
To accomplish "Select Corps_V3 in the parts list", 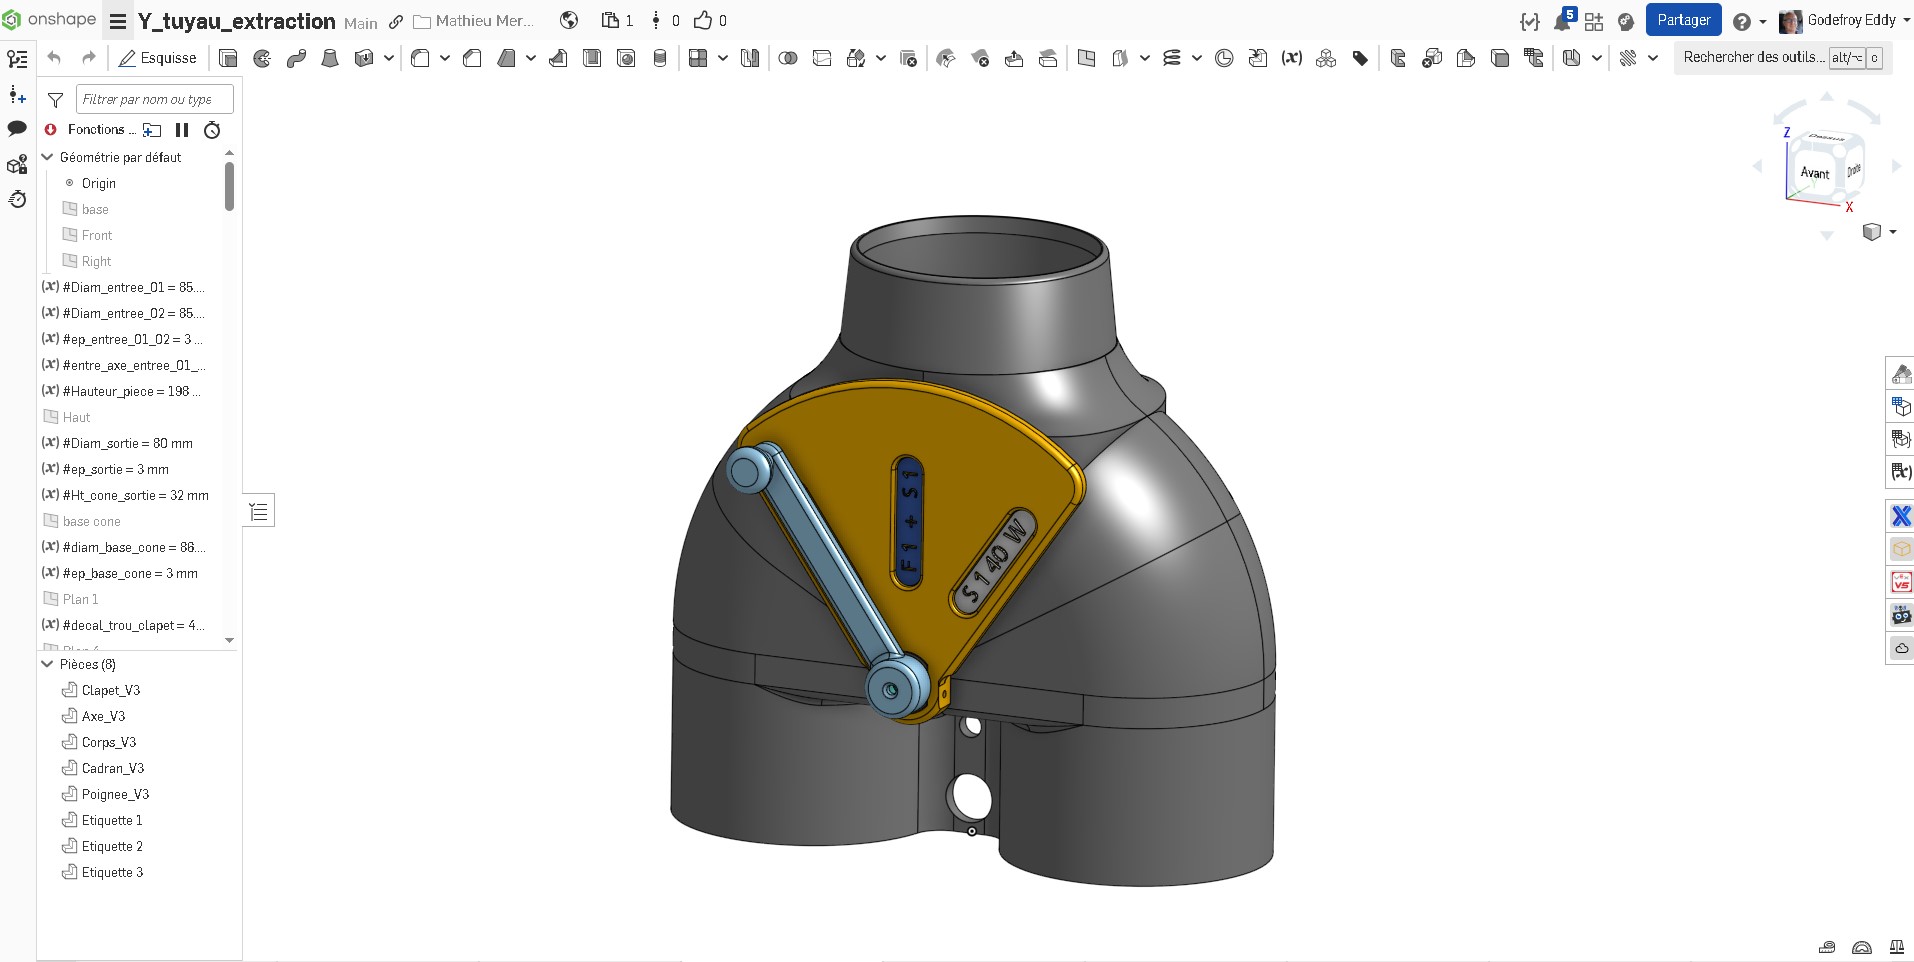I will [109, 742].
